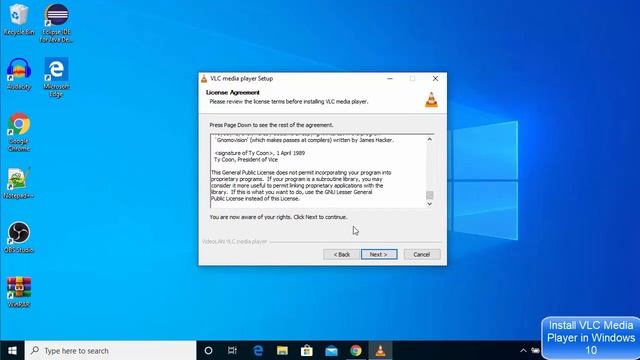Launch Edge from the taskbar
Image resolution: width=640 pixels, height=360 pixels.
258,351
